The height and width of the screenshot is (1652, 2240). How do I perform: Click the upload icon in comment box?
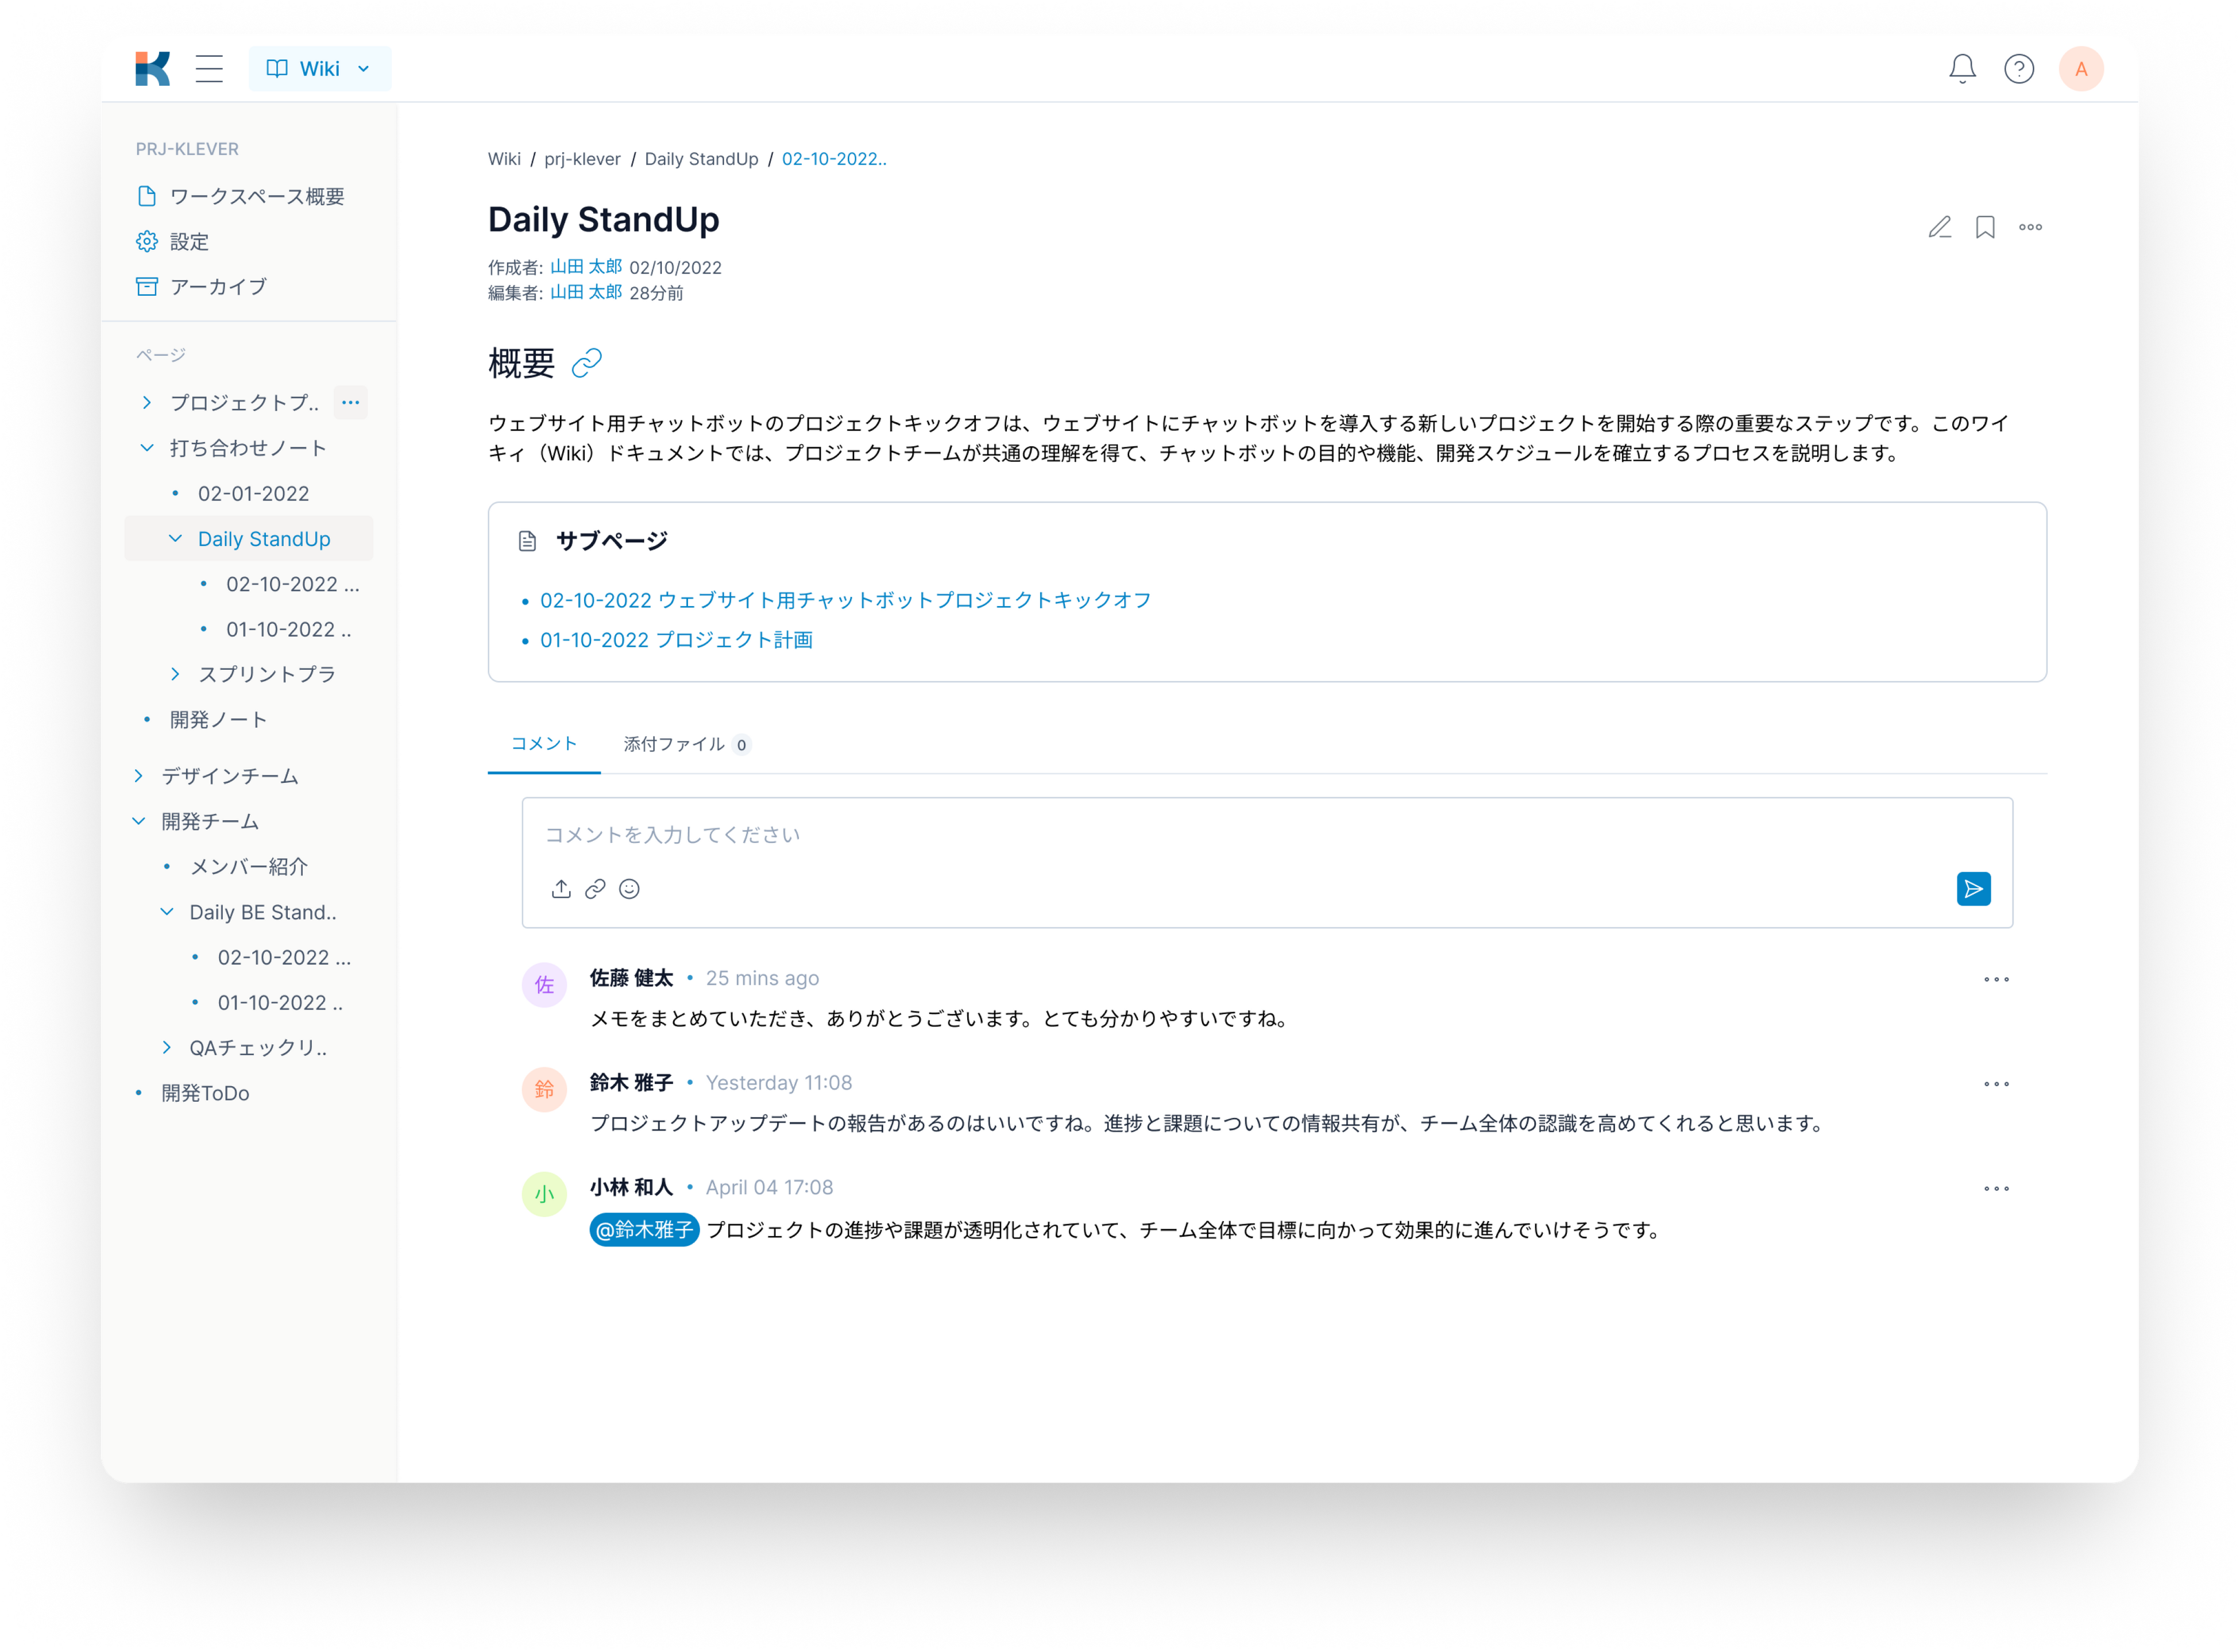click(x=561, y=889)
